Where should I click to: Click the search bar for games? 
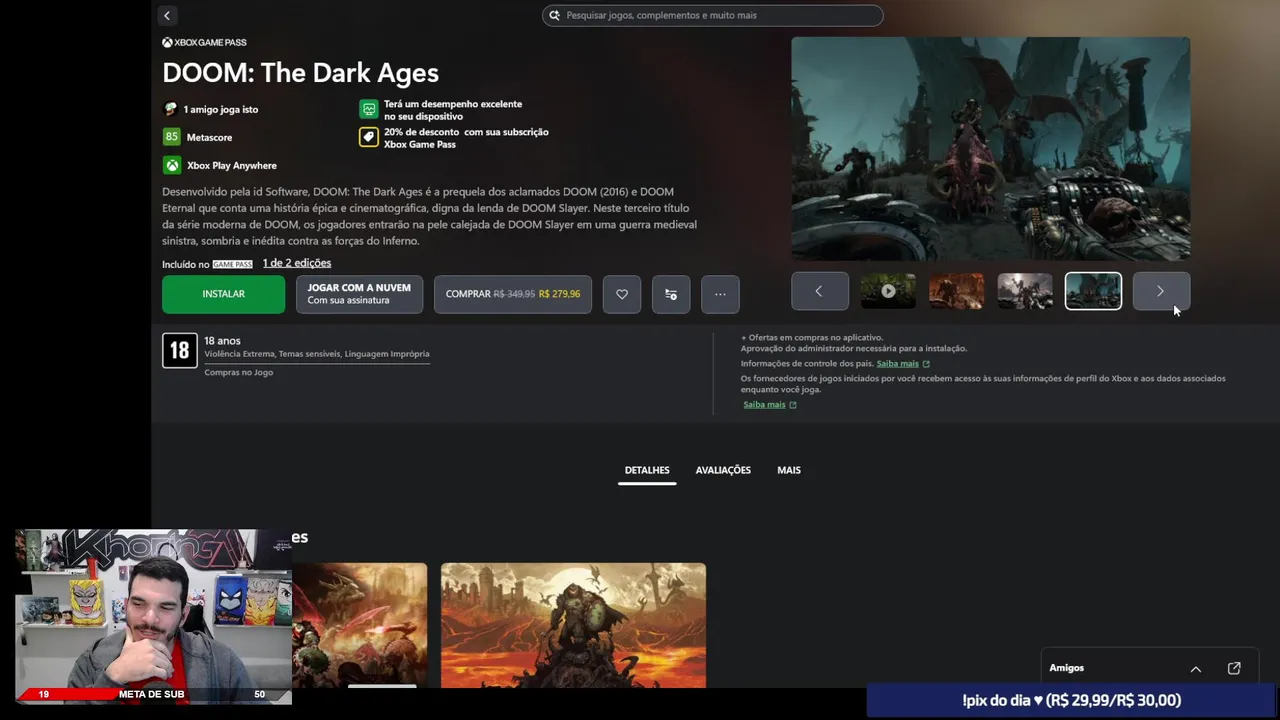713,15
